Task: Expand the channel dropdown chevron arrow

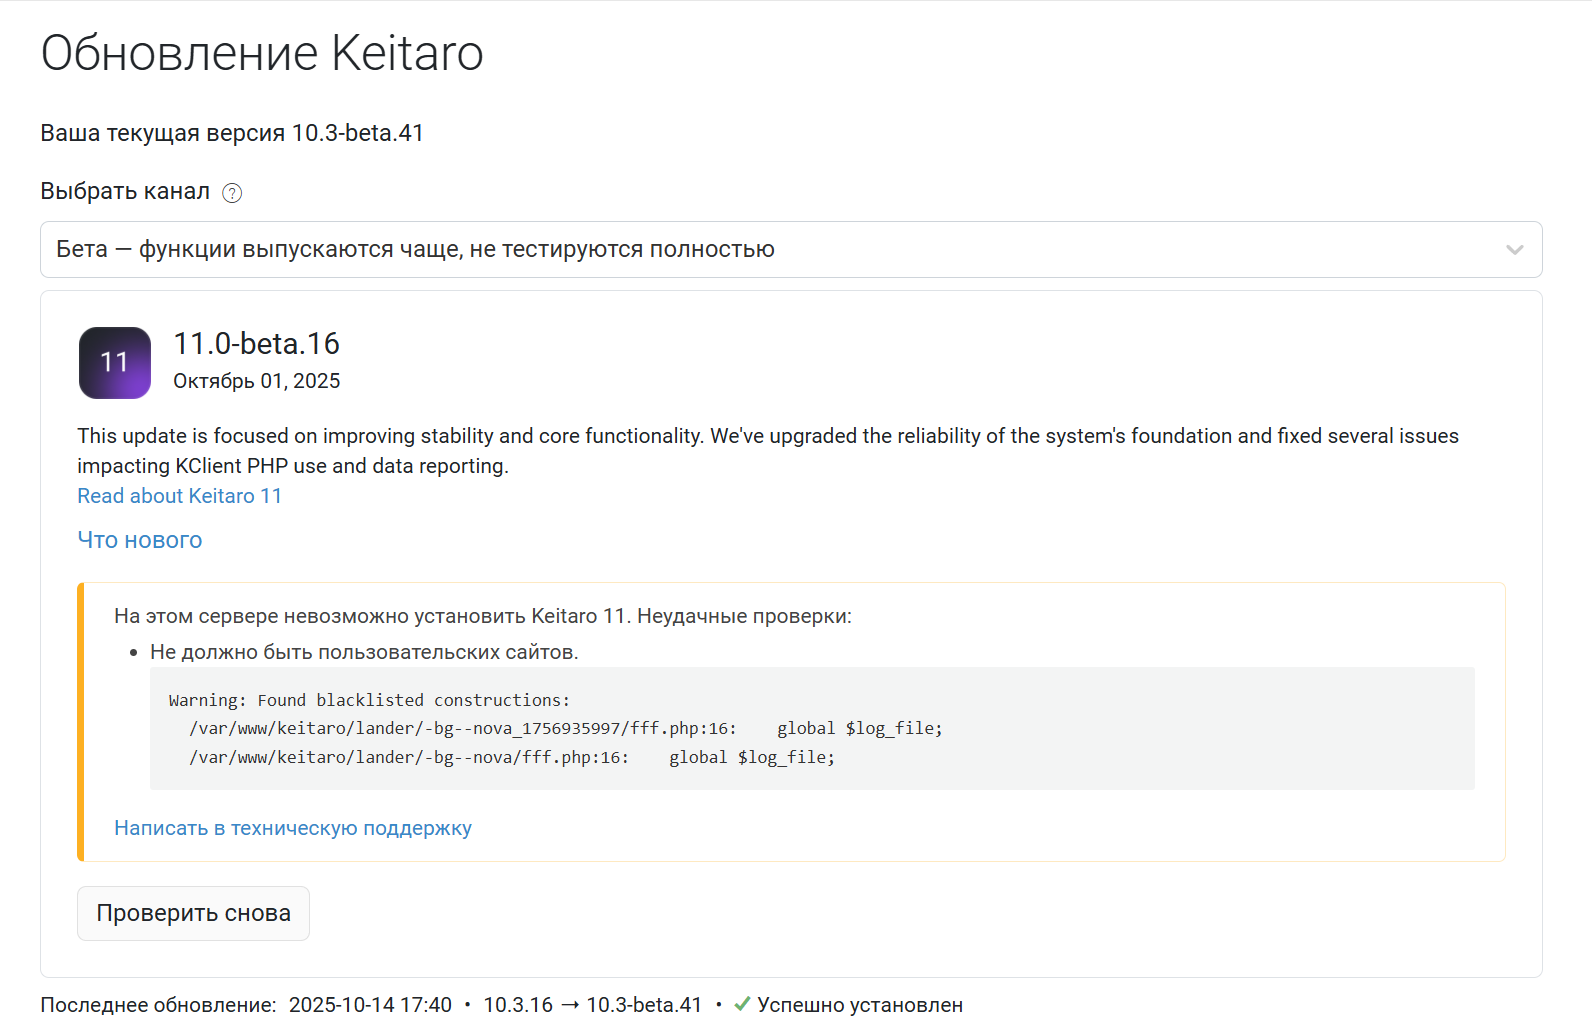Action: click(x=1514, y=250)
